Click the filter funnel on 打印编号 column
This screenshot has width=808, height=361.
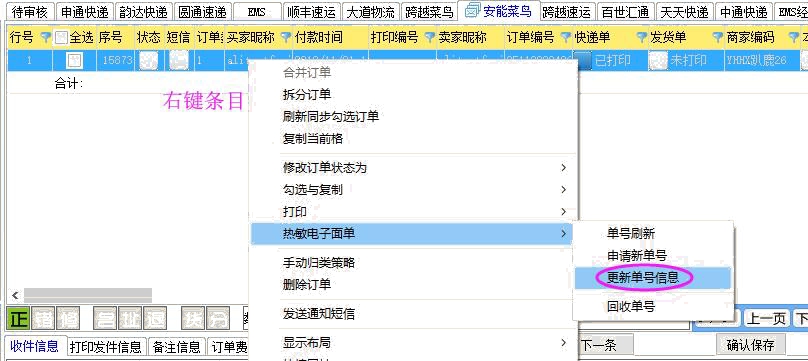click(x=430, y=37)
